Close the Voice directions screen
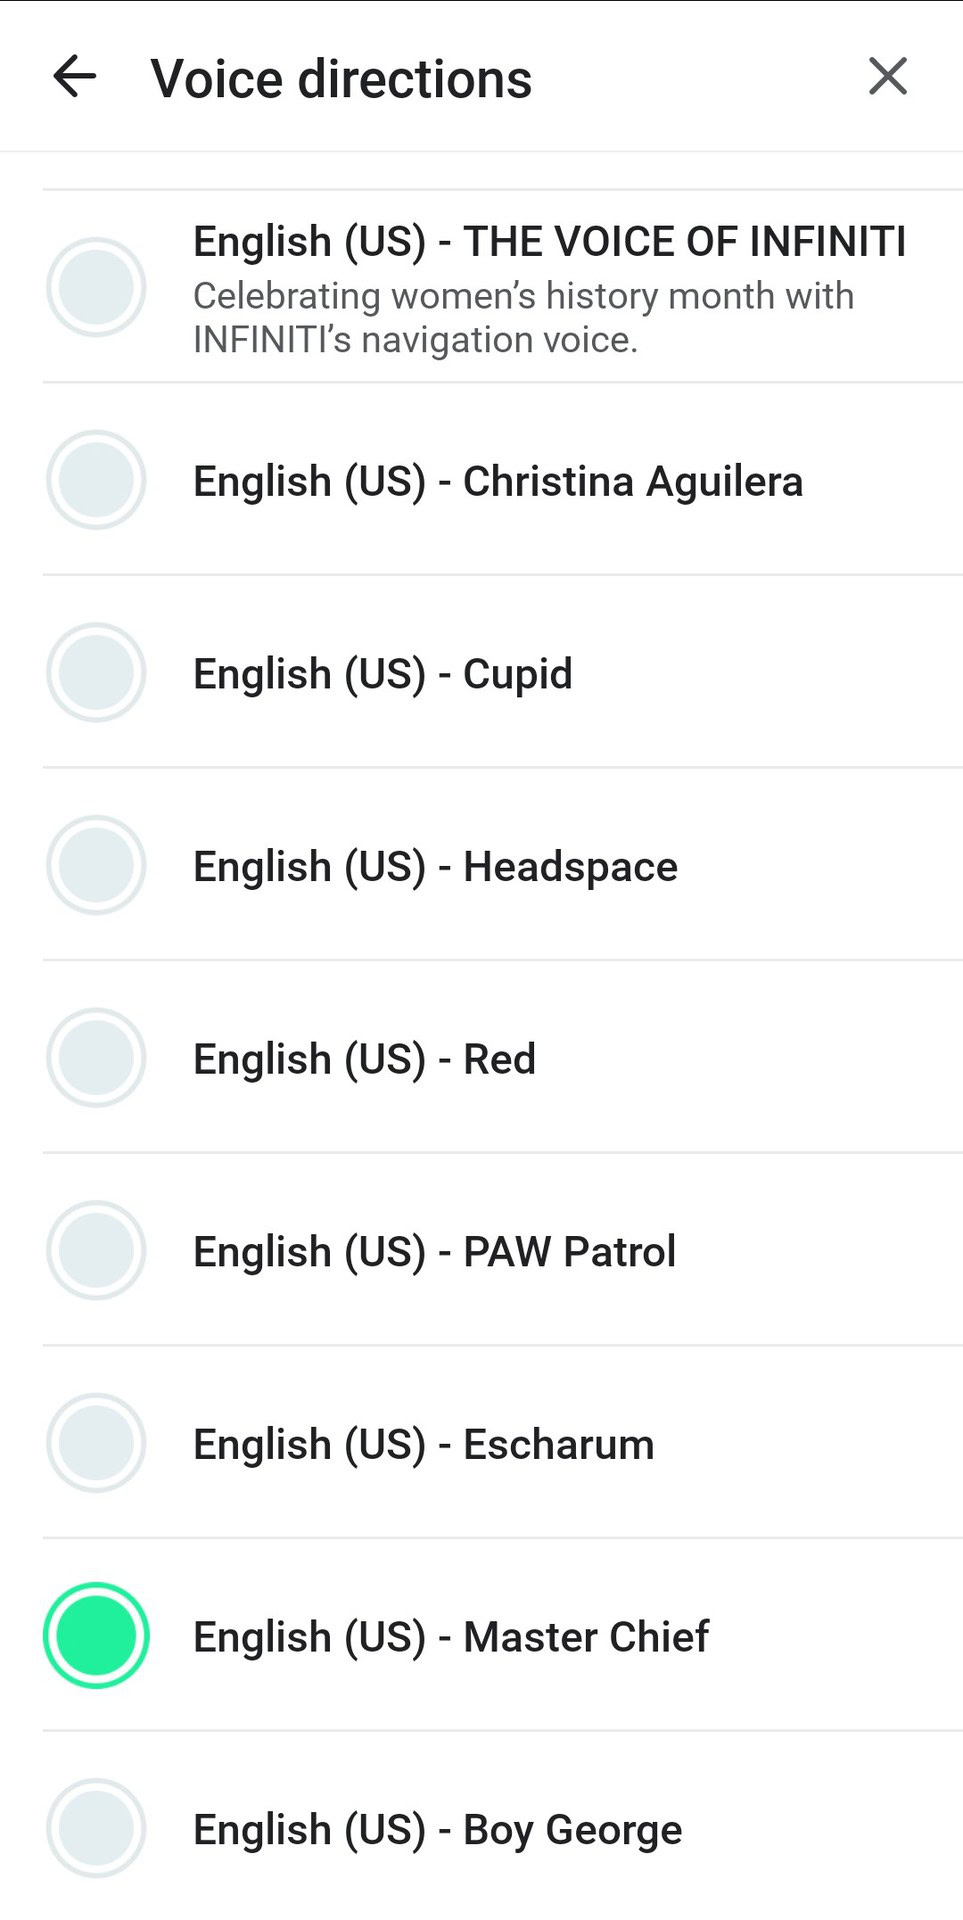963x1920 pixels. (x=887, y=77)
